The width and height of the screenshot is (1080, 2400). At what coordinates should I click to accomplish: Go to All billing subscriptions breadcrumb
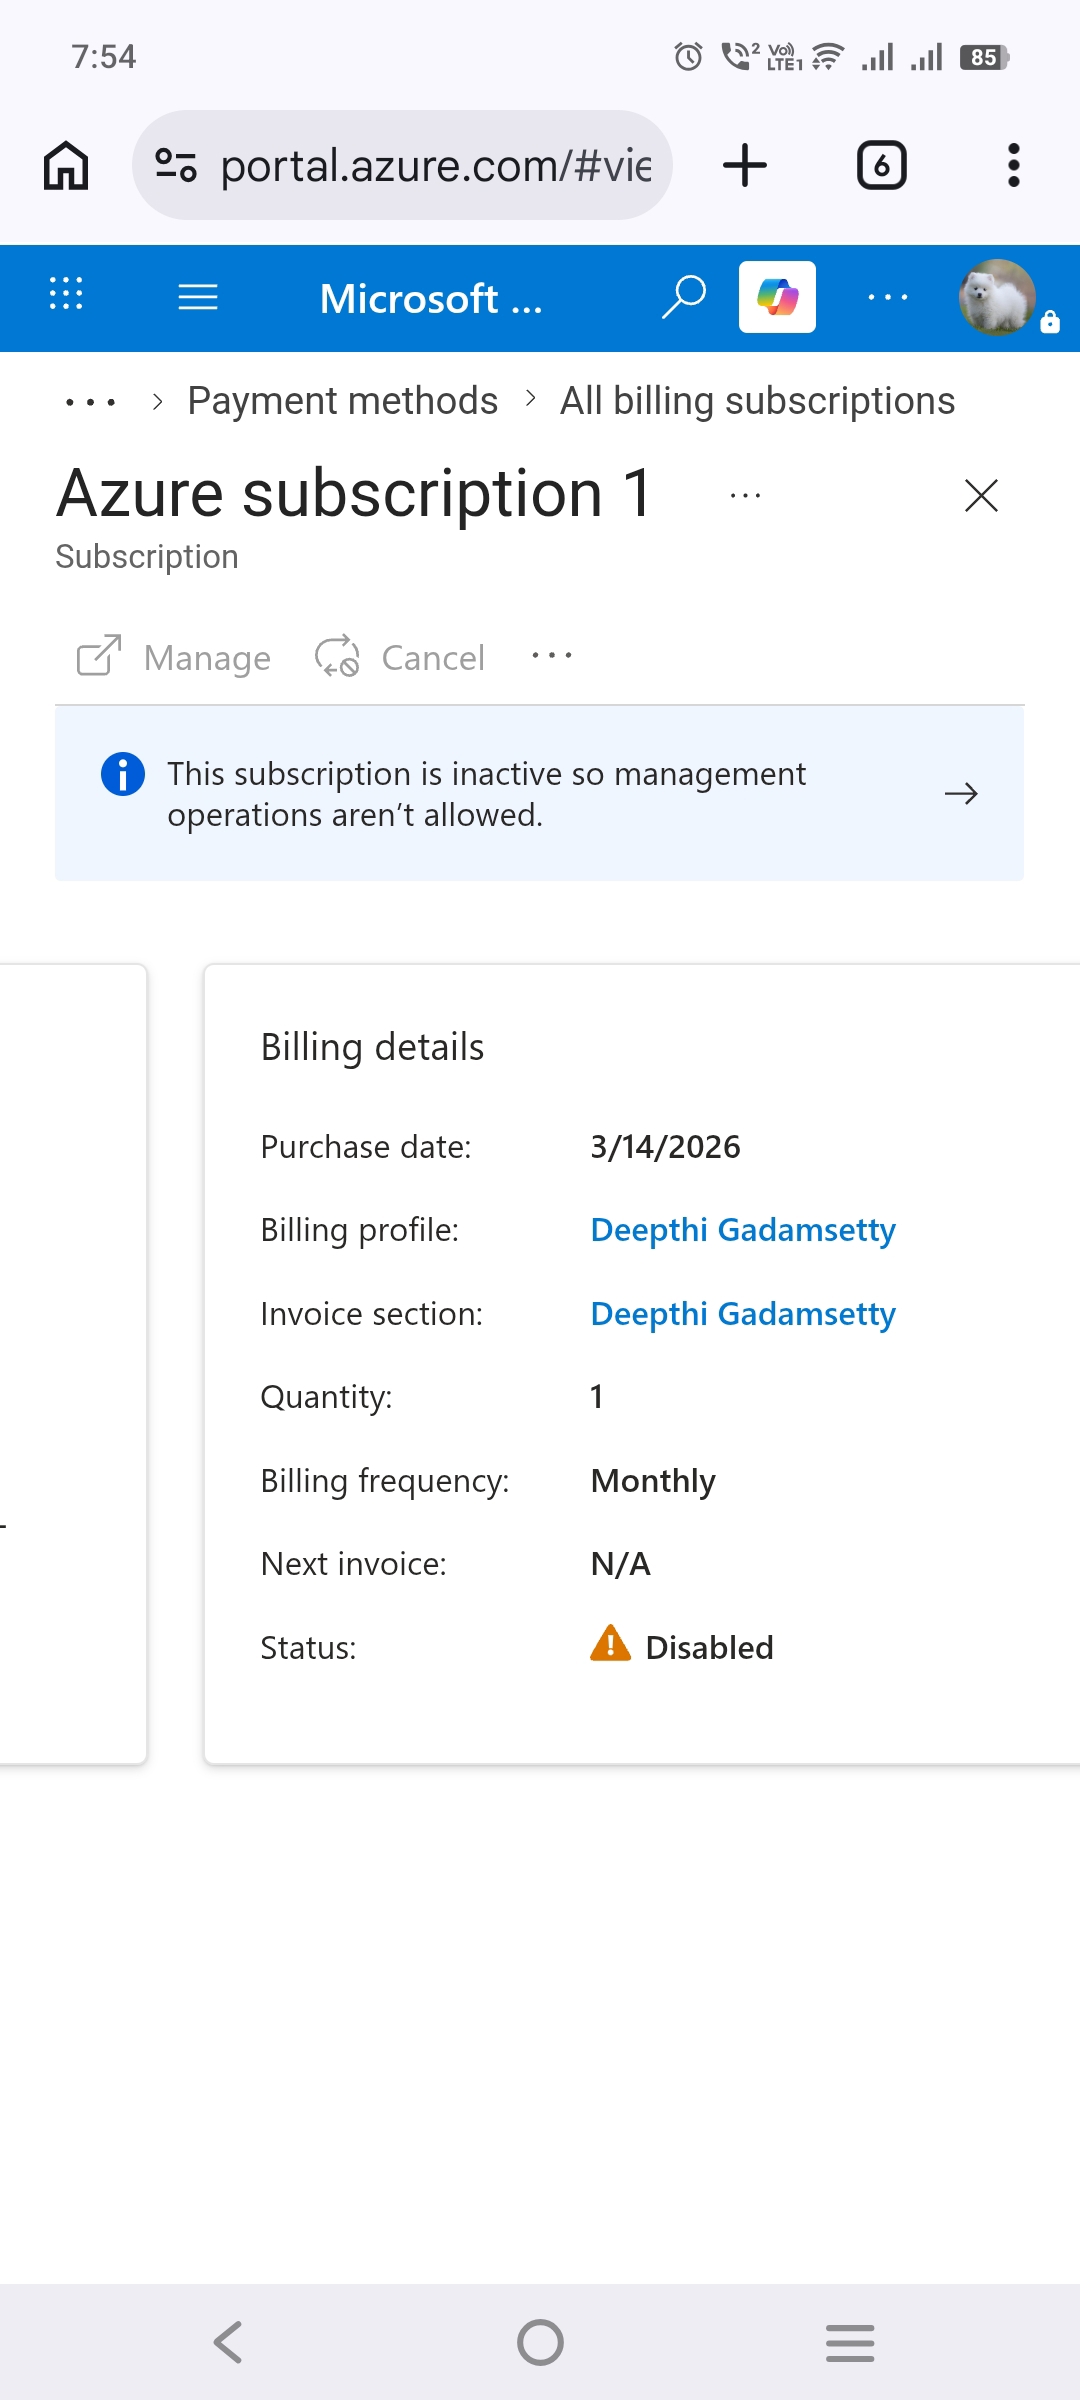point(757,401)
